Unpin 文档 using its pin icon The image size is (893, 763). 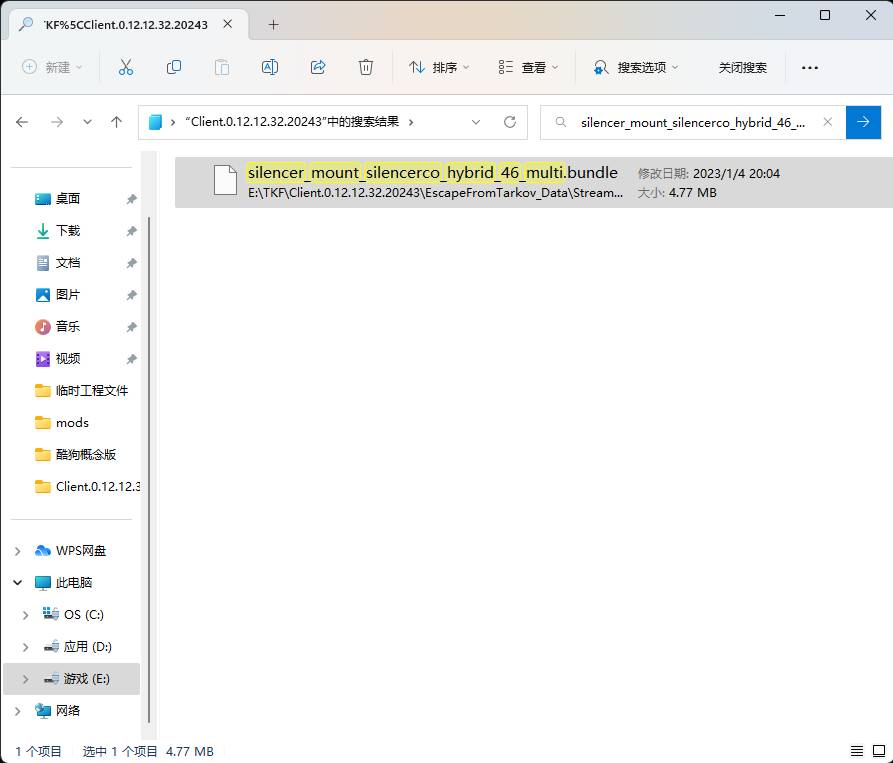[132, 262]
